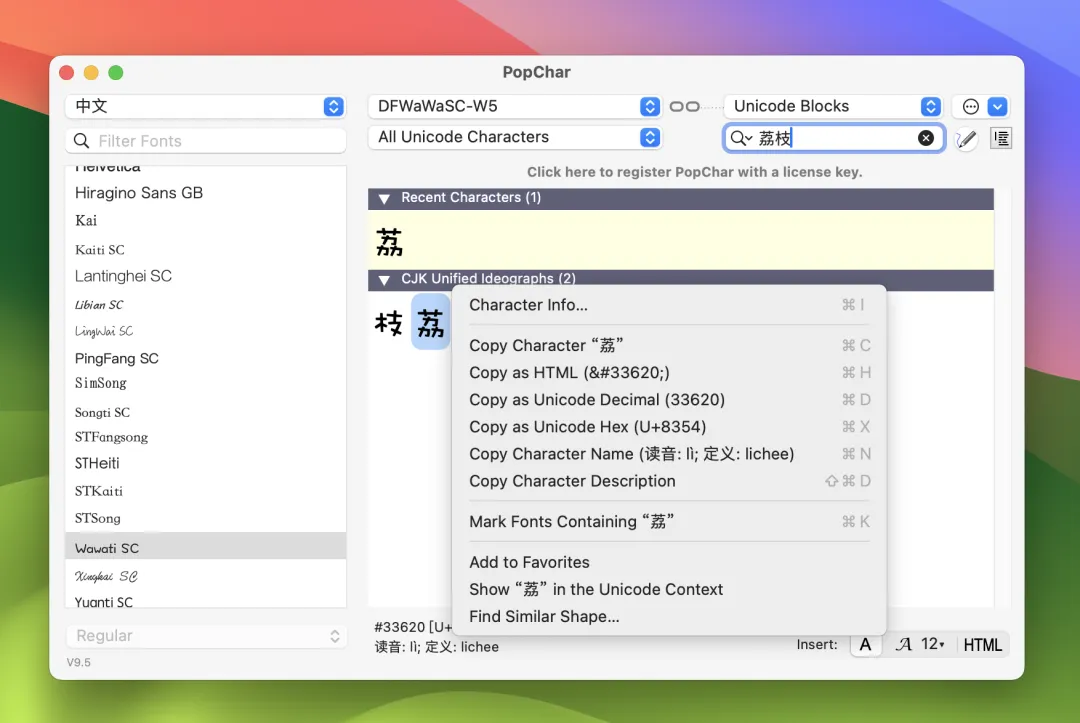Select Yuanti SC font
1080x723 pixels.
[x=205, y=601]
